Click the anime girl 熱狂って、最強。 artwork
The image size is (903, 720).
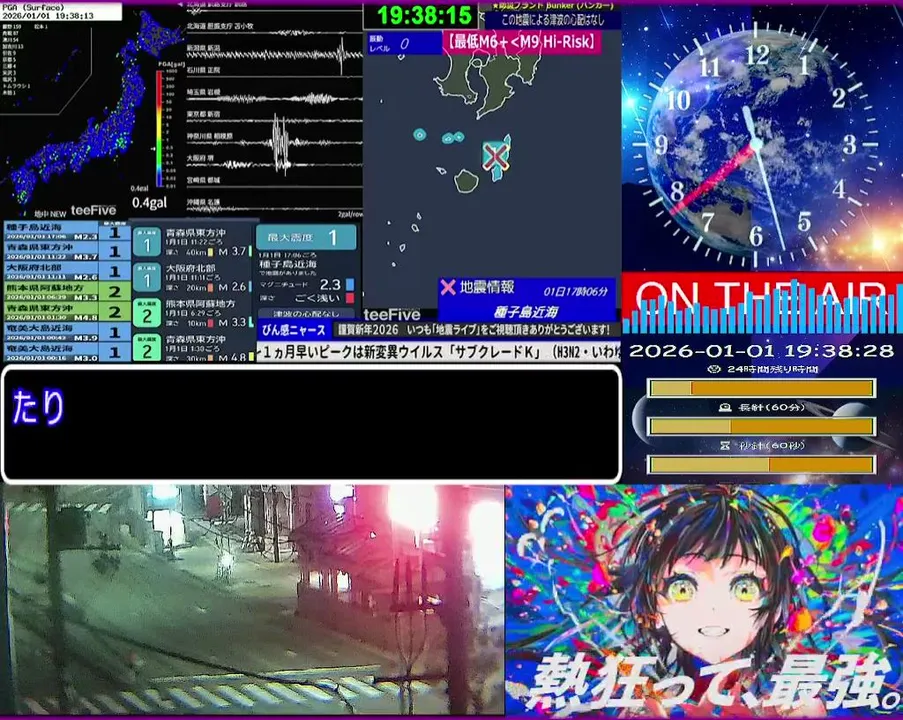(704, 600)
